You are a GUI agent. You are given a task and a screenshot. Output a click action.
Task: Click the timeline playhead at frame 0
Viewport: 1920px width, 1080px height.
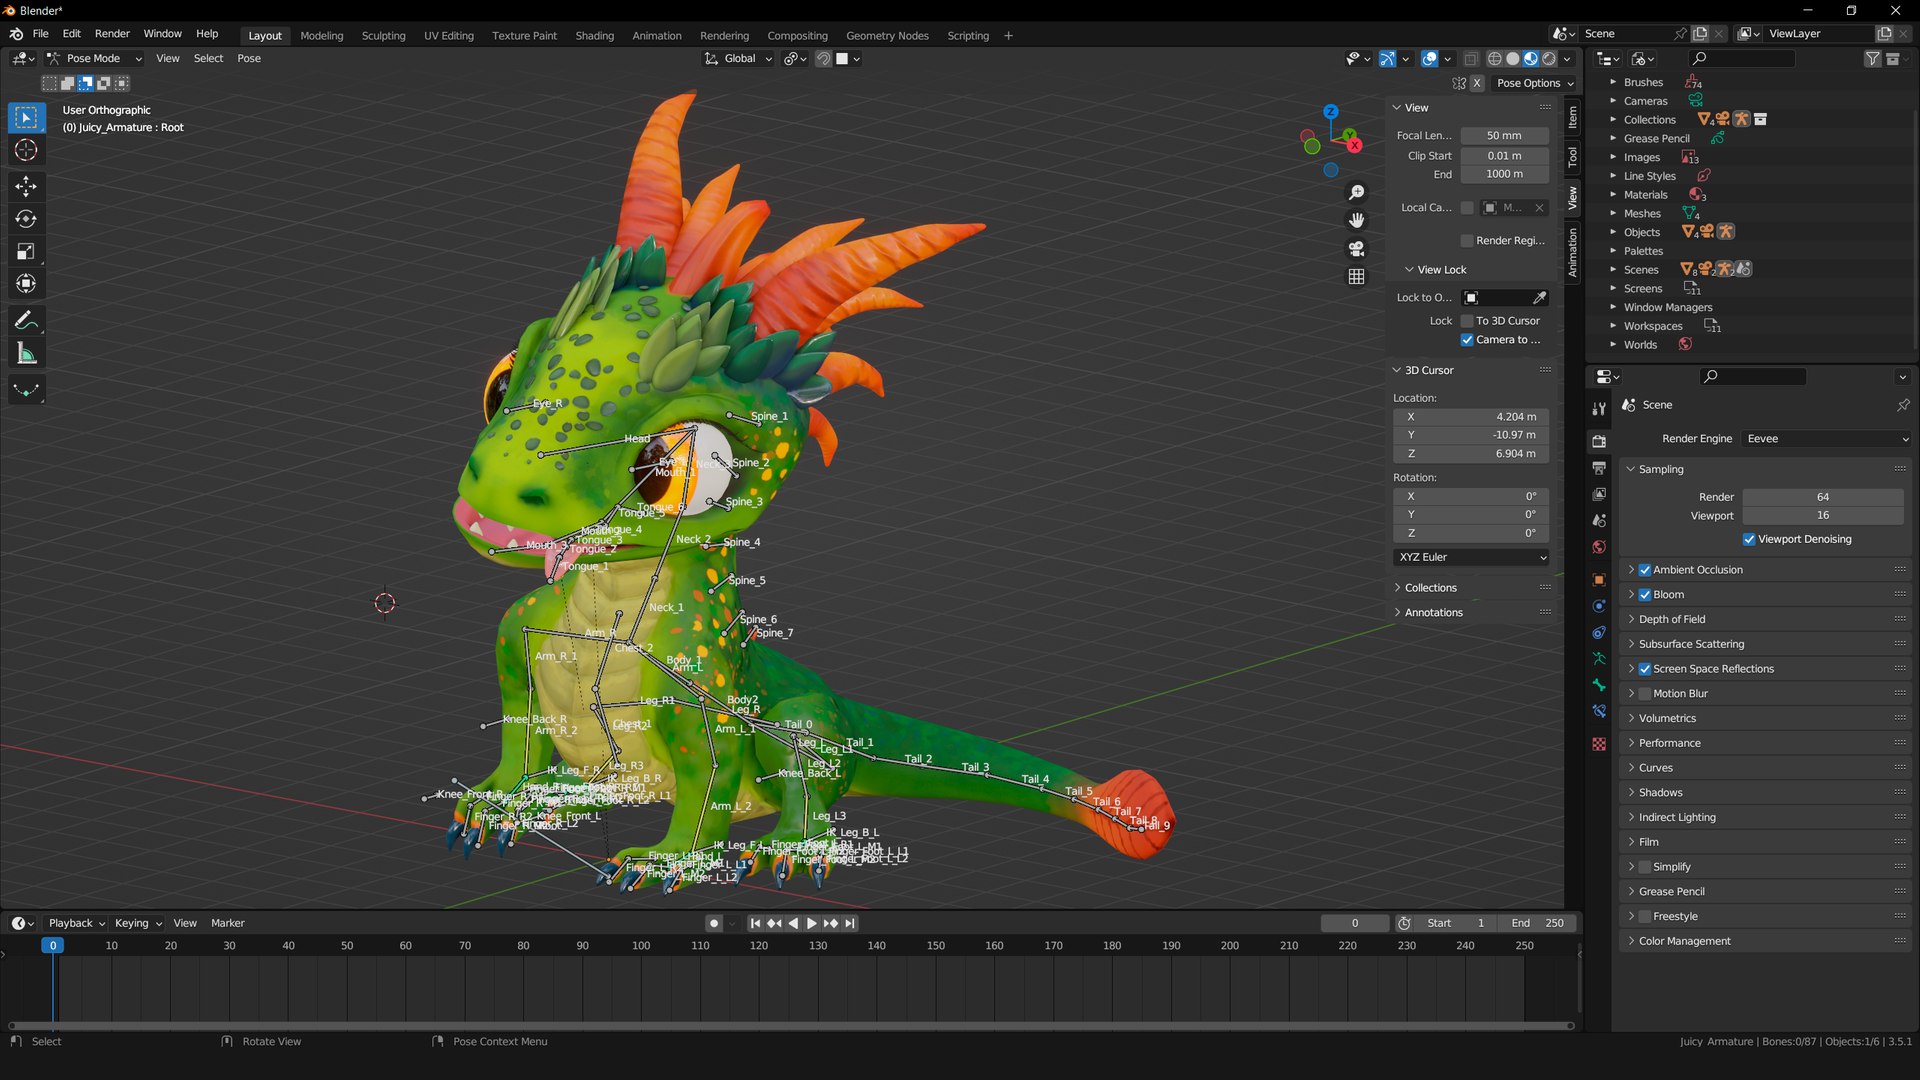pos(53,946)
